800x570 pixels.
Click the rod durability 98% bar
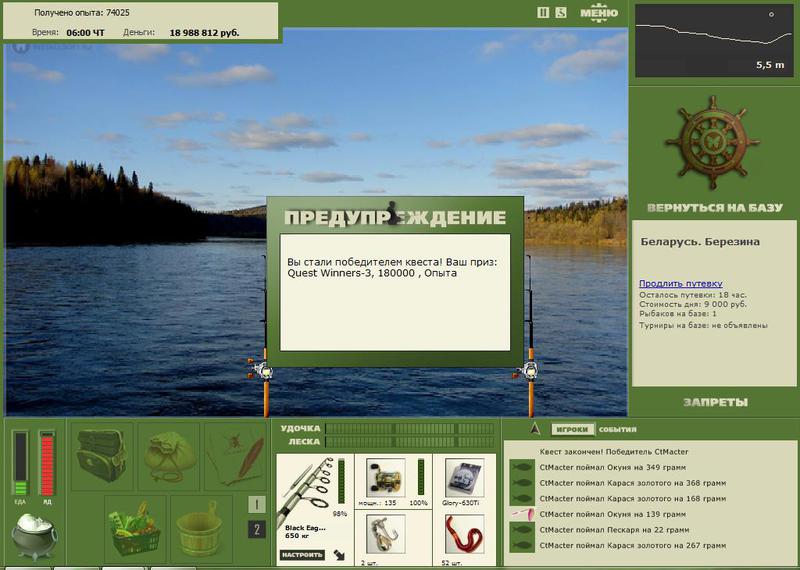tap(341, 481)
